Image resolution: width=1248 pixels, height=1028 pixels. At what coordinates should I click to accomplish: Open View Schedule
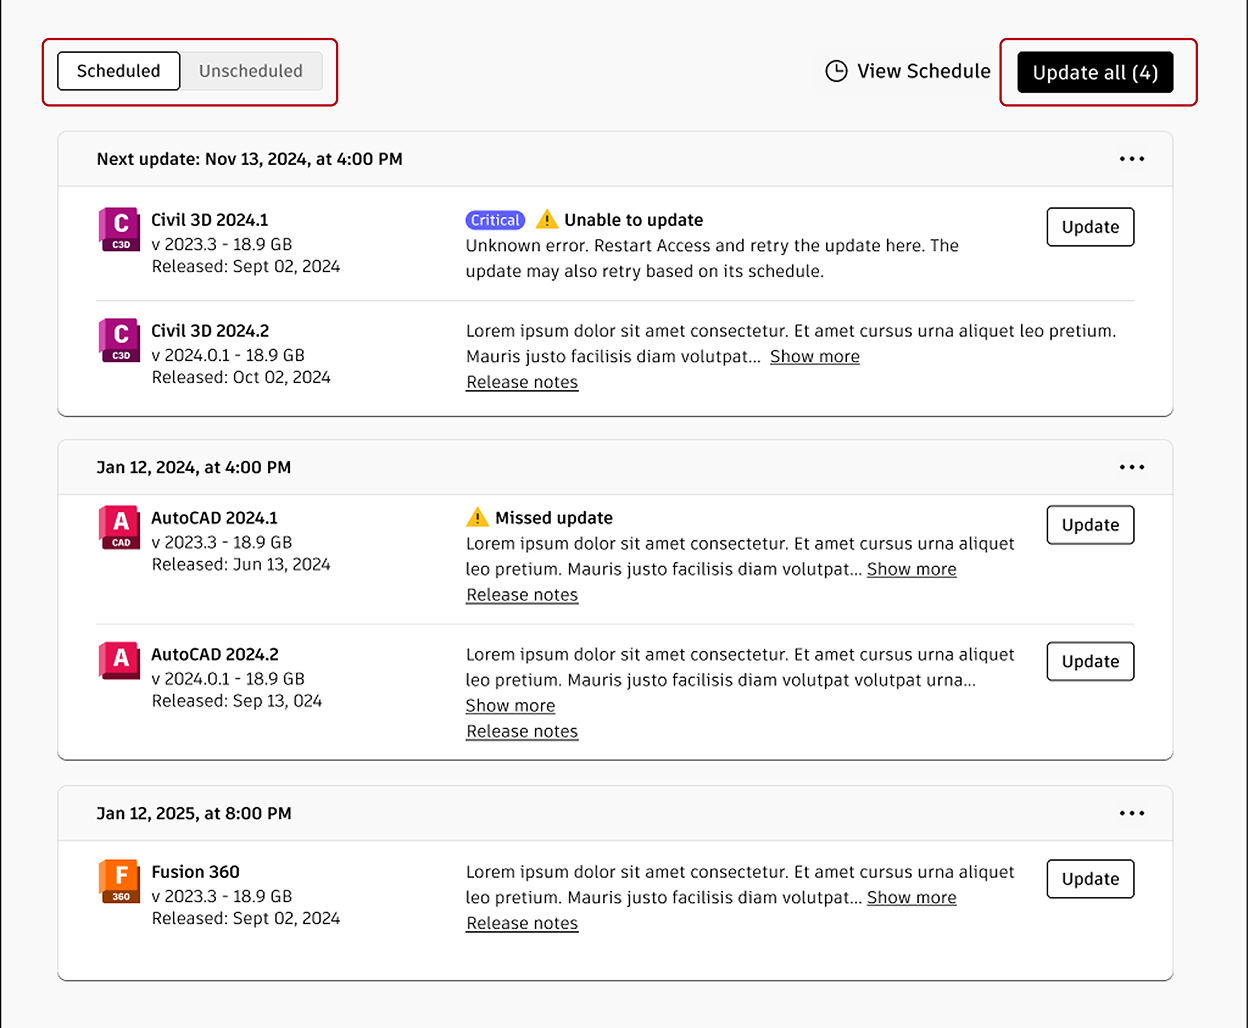point(908,71)
